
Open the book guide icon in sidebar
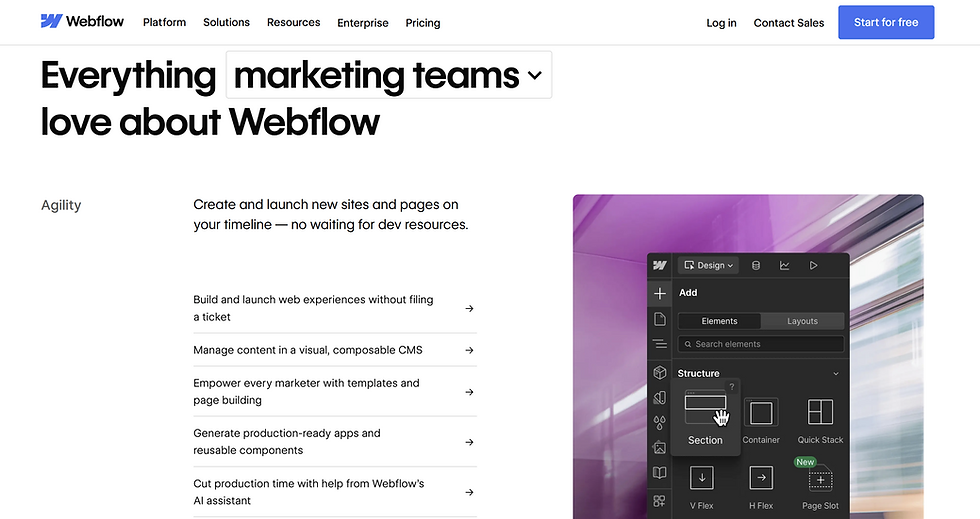tap(659, 473)
